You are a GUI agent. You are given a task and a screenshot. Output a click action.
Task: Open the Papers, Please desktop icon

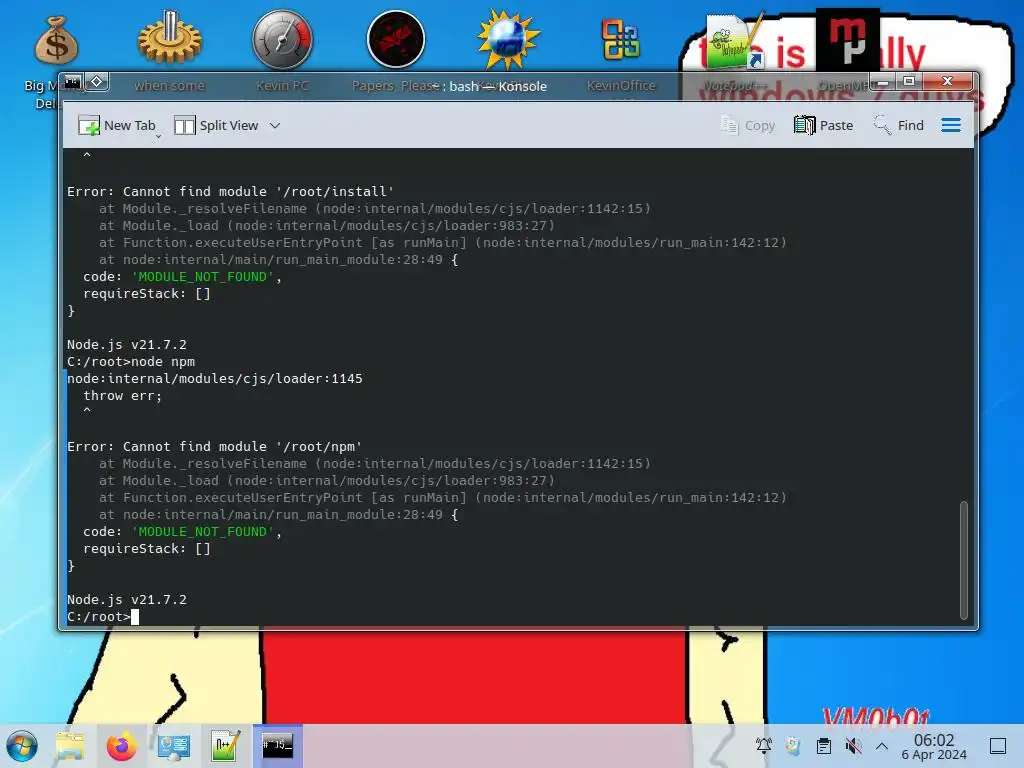[x=396, y=39]
